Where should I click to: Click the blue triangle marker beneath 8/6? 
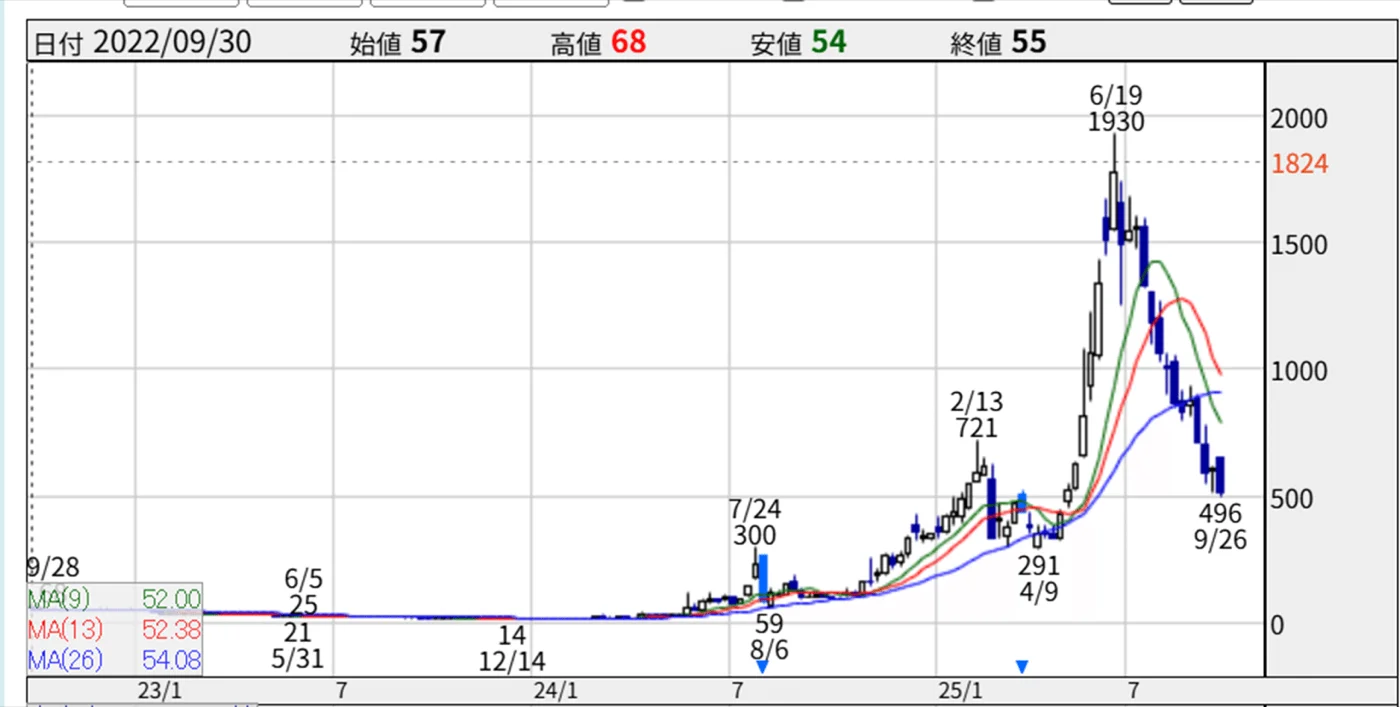[x=762, y=666]
